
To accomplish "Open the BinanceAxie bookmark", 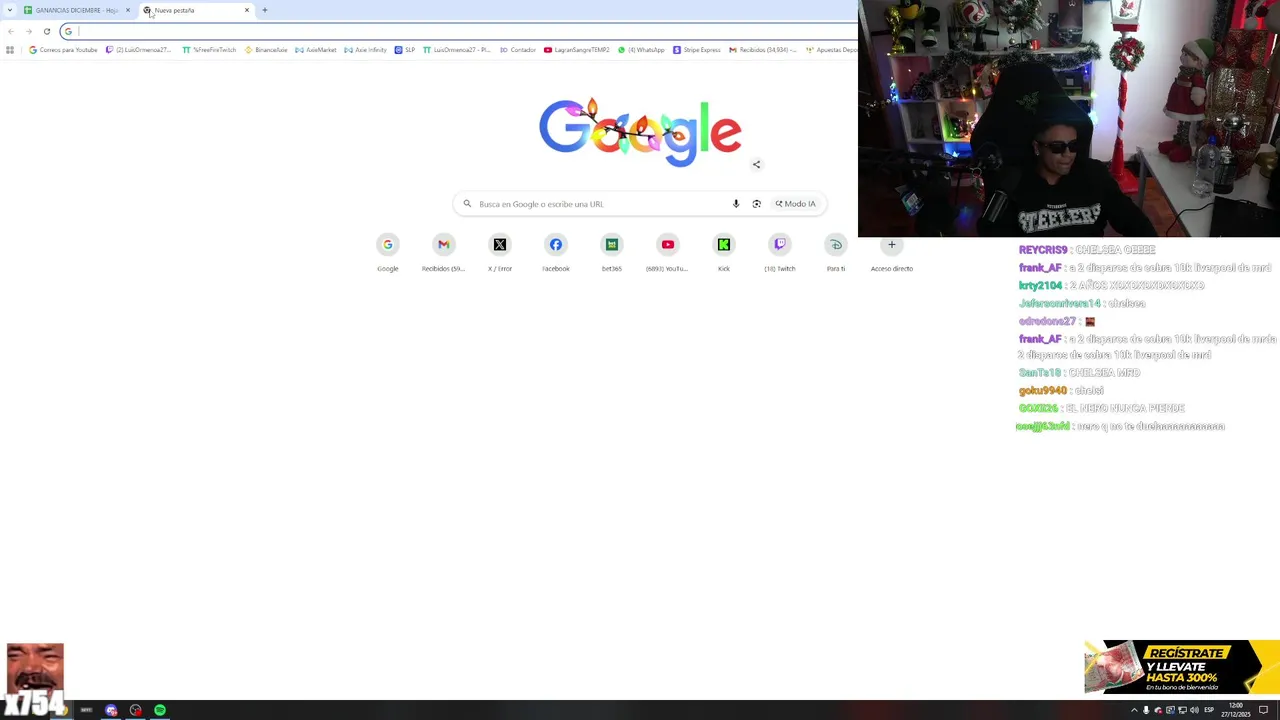I will click(266, 50).
